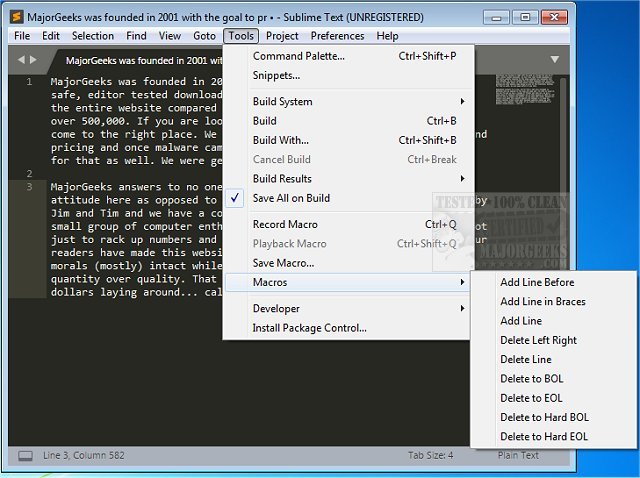Choose Install Package Control...
The height and width of the screenshot is (478, 640).
[347, 328]
